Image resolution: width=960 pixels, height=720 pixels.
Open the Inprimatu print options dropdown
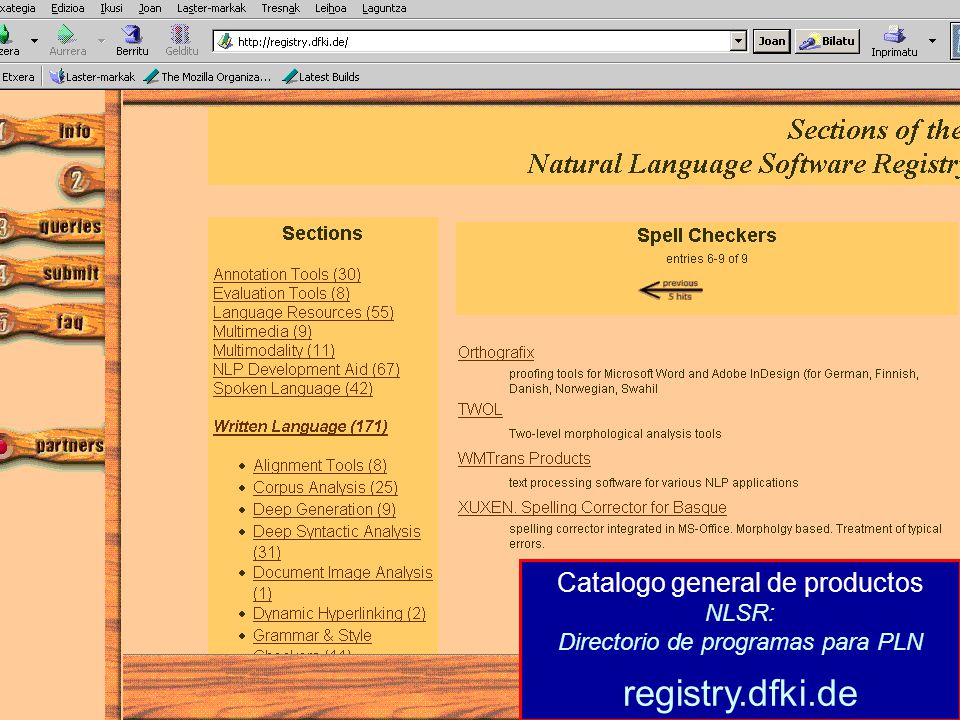click(932, 41)
